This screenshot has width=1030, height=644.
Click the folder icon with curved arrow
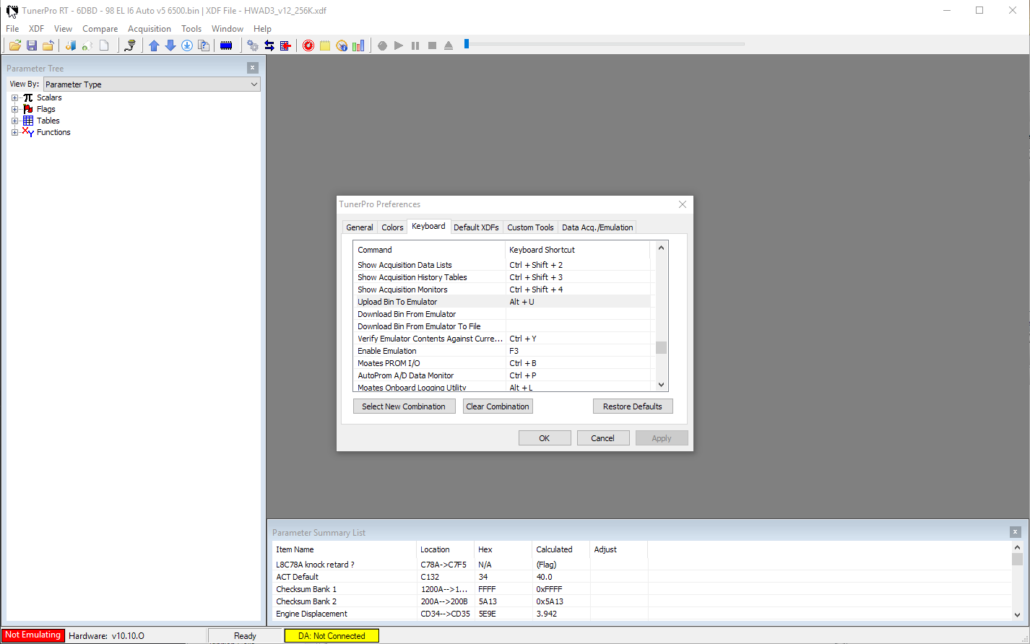click(48, 45)
